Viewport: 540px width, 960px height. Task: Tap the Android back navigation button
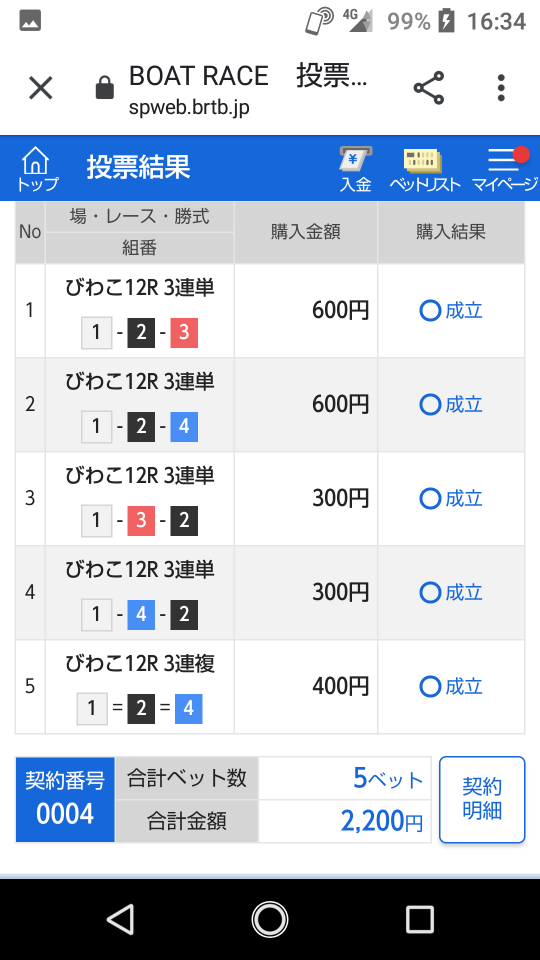click(121, 919)
